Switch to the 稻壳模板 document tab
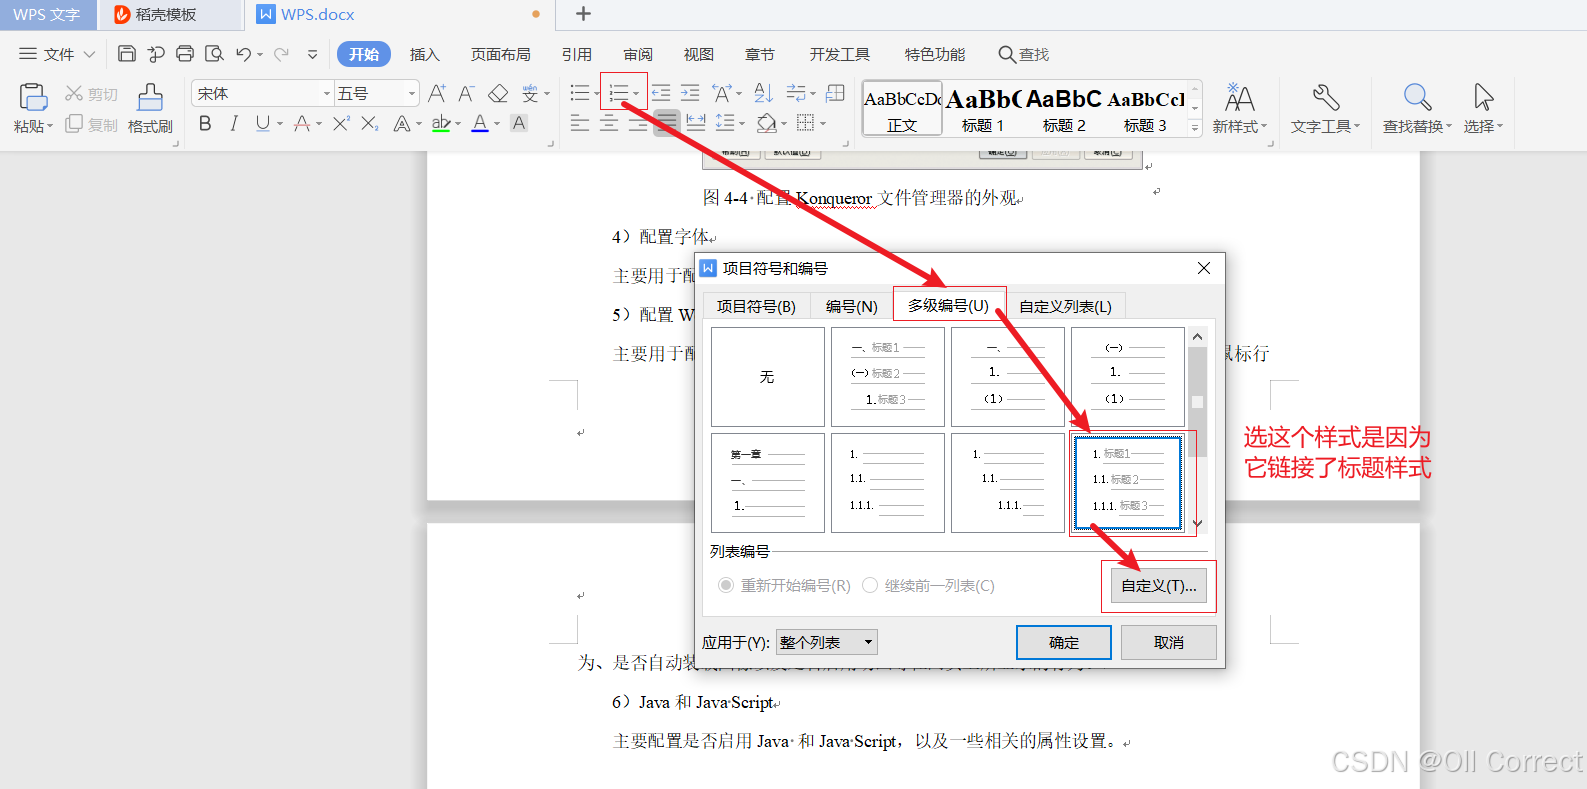This screenshot has height=789, width=1587. 170,14
